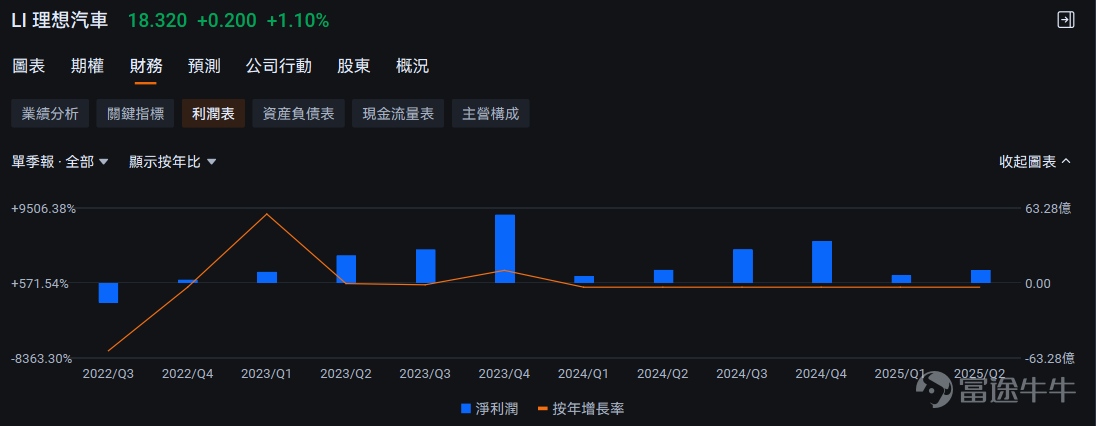Screen dimensions: 1096x426
Task: Toggle the 淨利潤 legend entry
Action: [x=489, y=409]
